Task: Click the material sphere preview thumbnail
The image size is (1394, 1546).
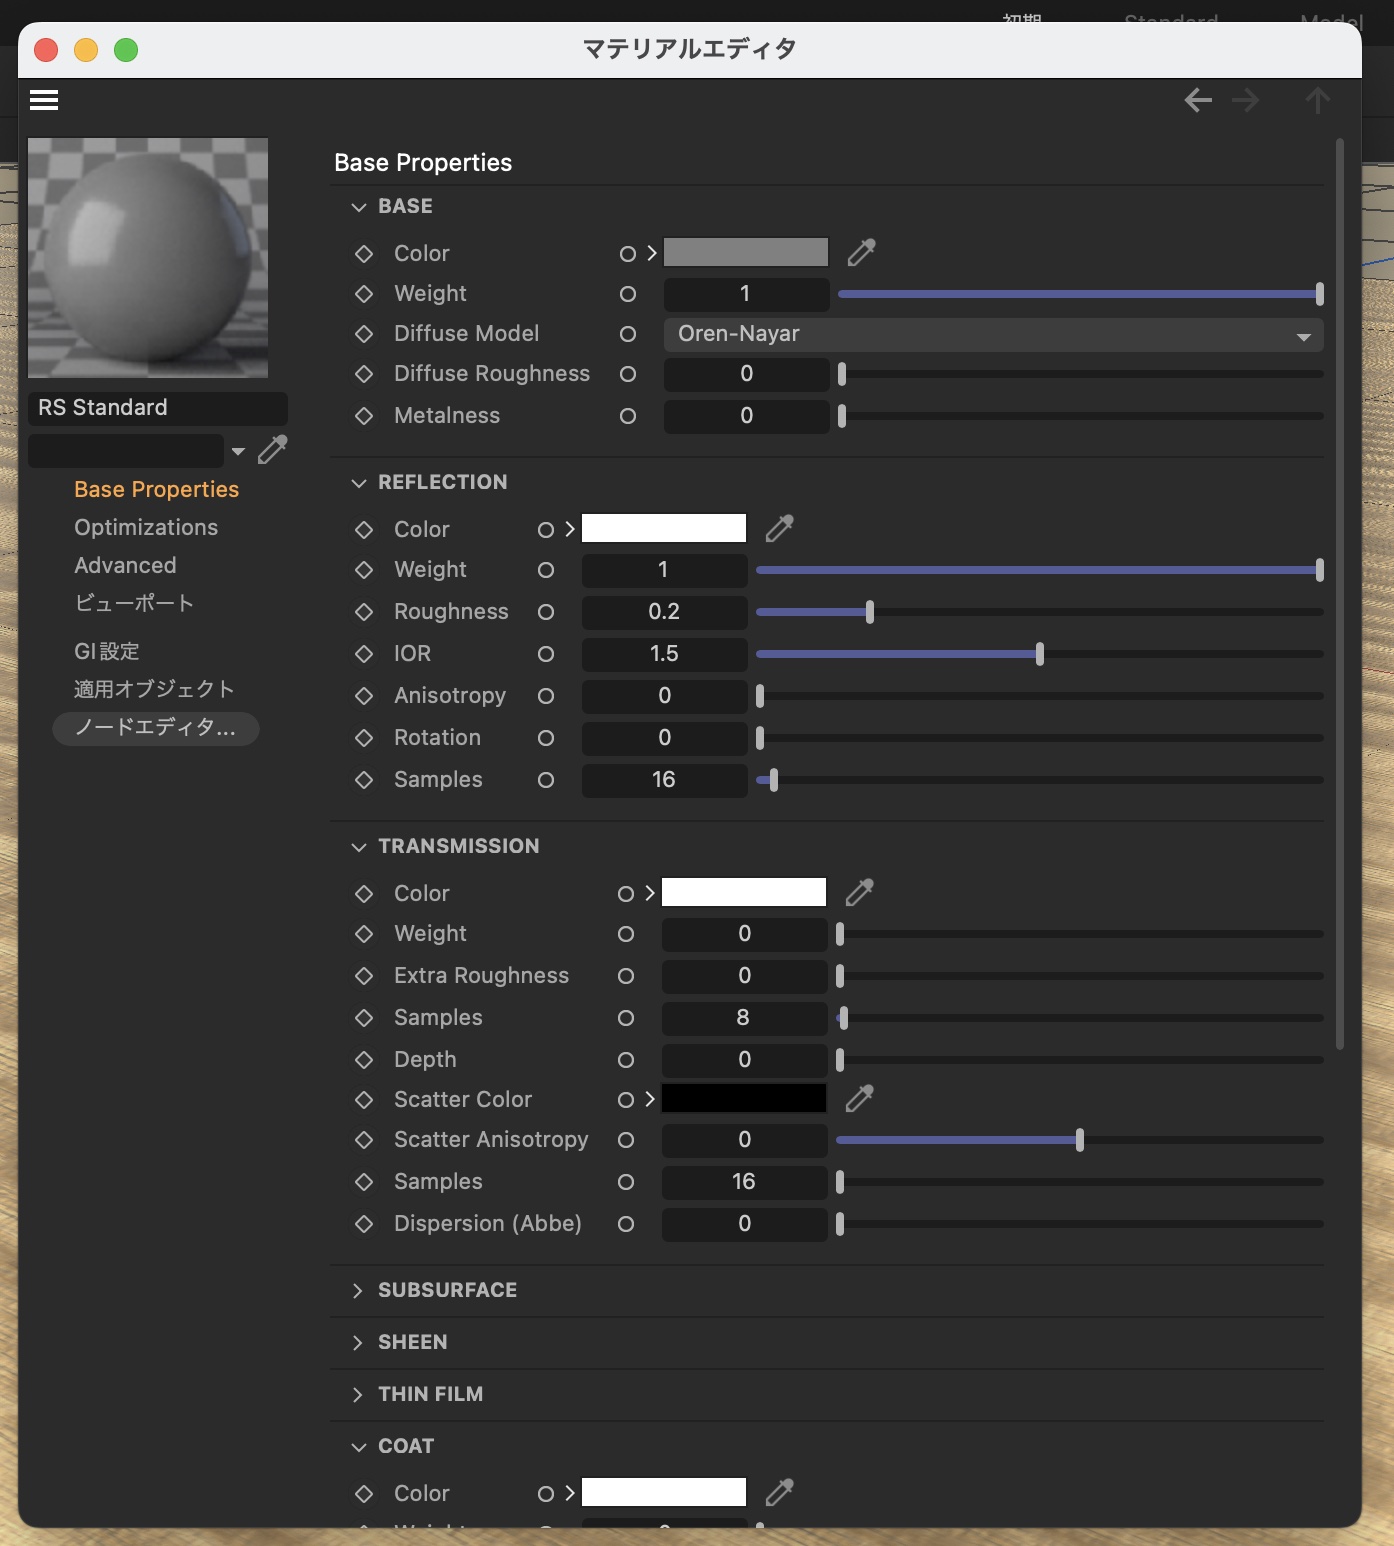Action: point(148,258)
